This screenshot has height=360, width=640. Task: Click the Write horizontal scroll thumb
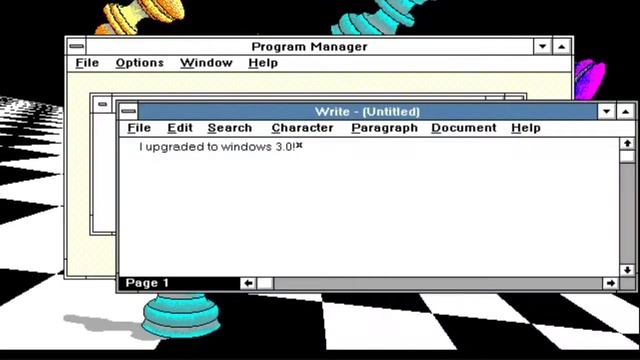tap(265, 283)
